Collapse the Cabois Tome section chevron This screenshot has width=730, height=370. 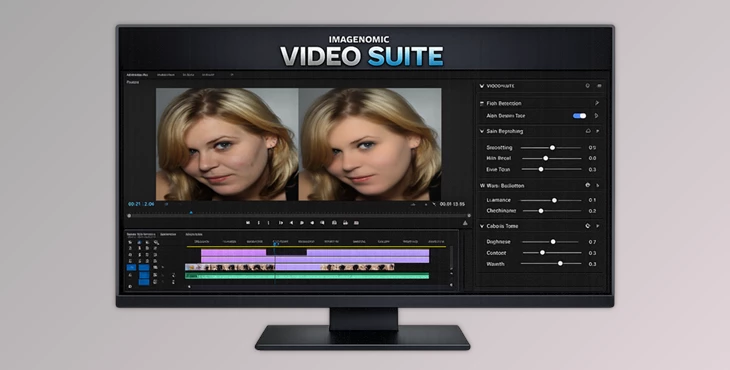click(x=482, y=226)
